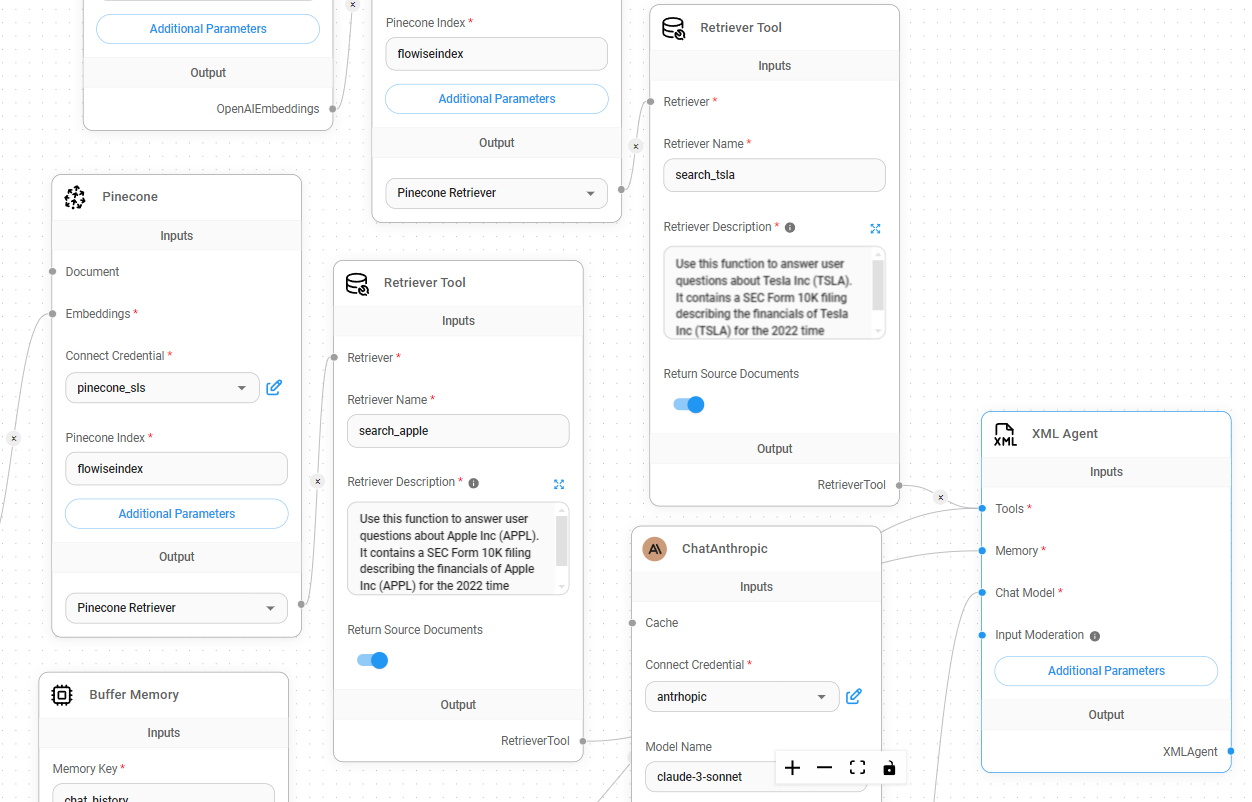Click Additional Parameters below pinecone_sls index
Screen dimensions: 1252x802
177,514
